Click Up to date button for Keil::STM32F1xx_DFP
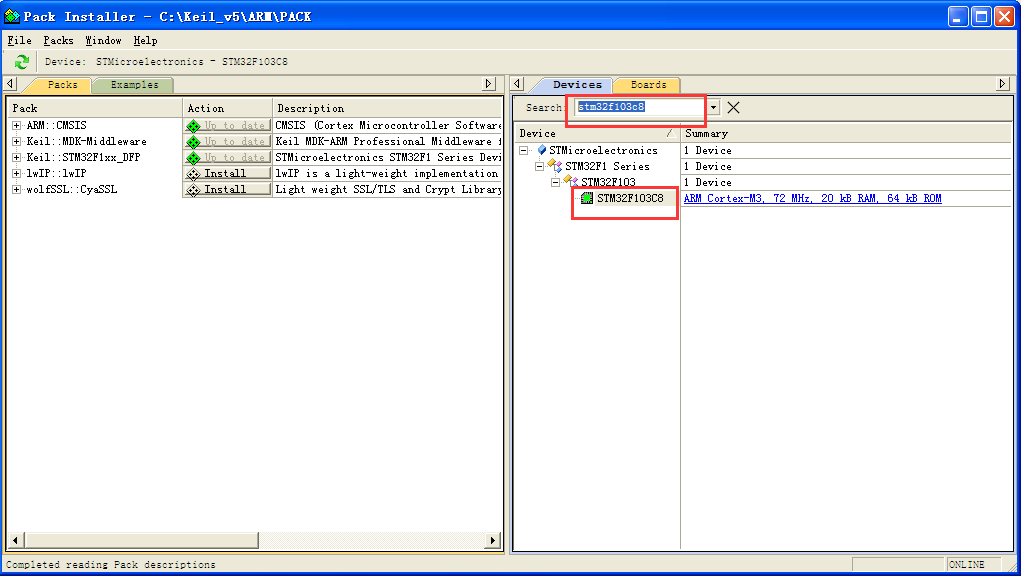Image resolution: width=1021 pixels, height=576 pixels. 227,158
